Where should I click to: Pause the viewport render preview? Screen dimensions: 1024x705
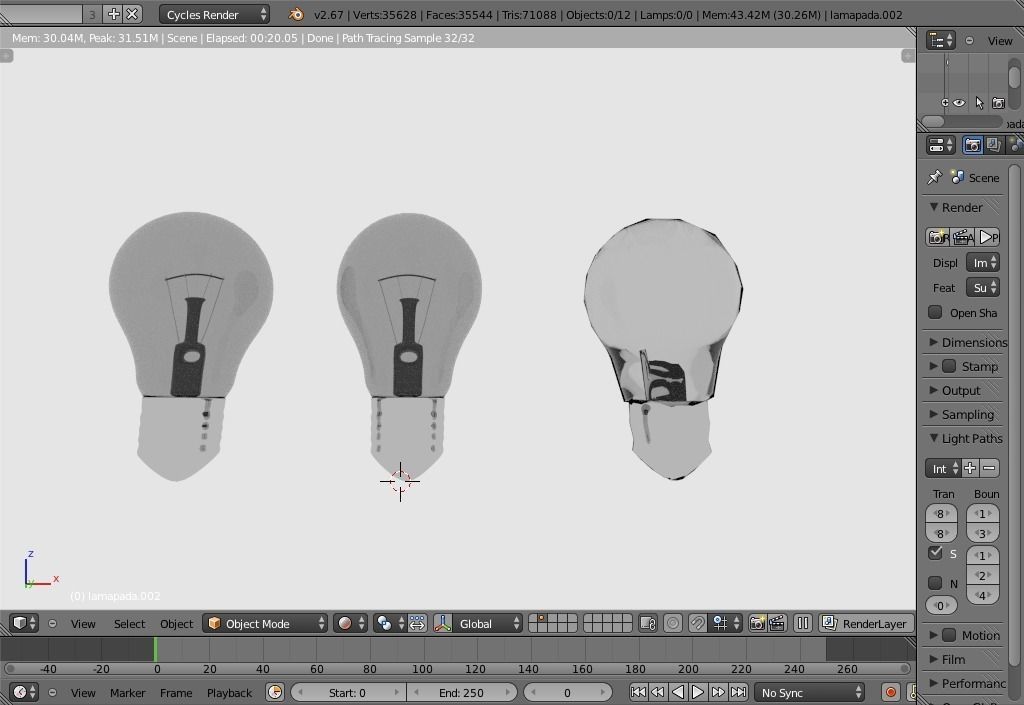click(x=803, y=623)
